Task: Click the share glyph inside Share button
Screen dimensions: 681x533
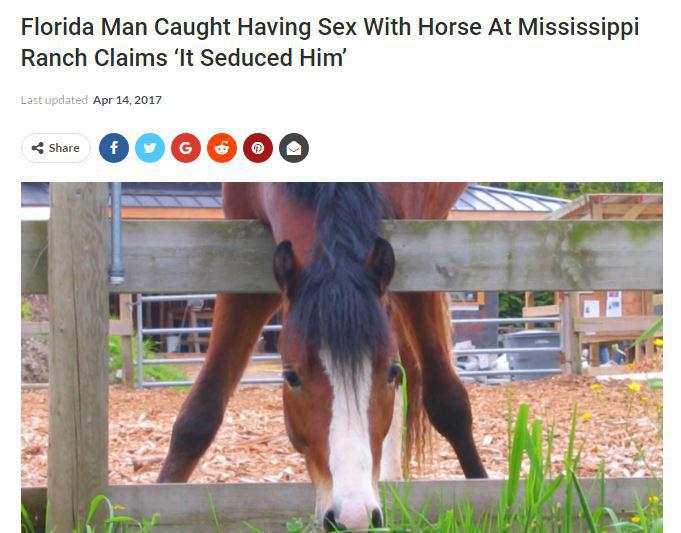Action: click(38, 148)
